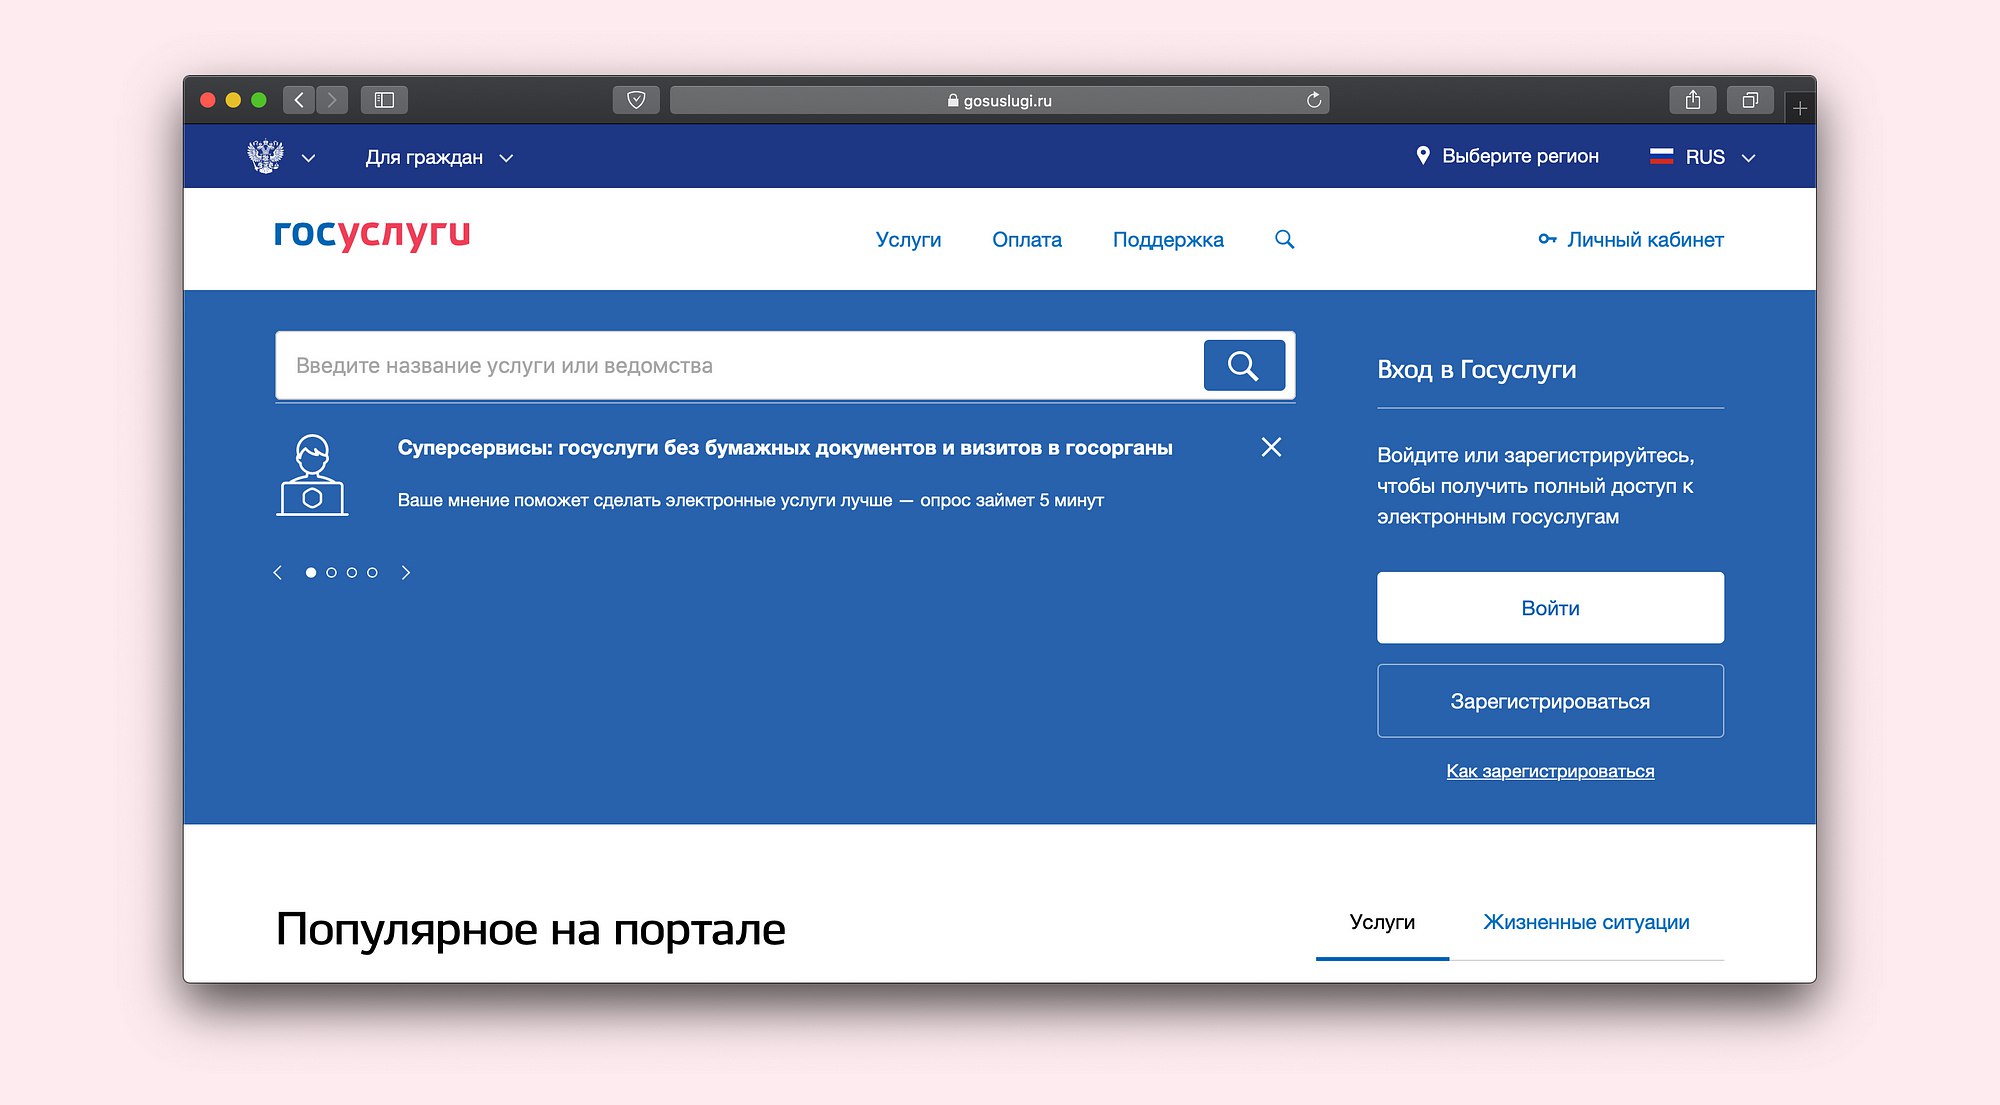
Task: Click the location pin icon
Action: pos(1422,156)
